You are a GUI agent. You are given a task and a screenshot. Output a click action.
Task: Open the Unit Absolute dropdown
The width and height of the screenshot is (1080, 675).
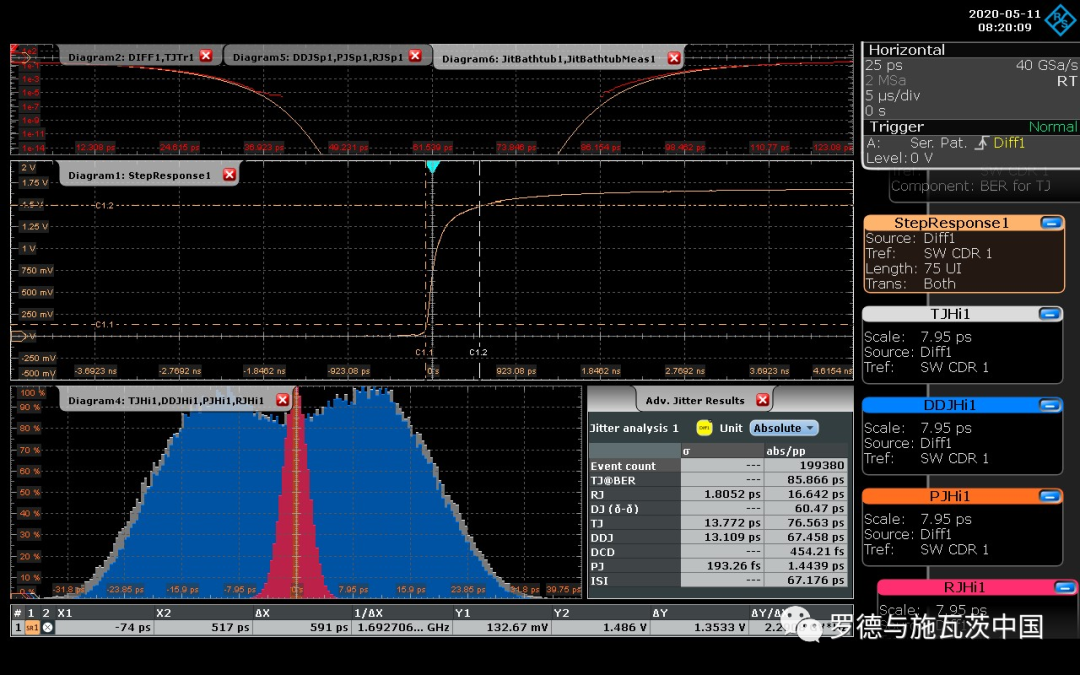point(783,428)
